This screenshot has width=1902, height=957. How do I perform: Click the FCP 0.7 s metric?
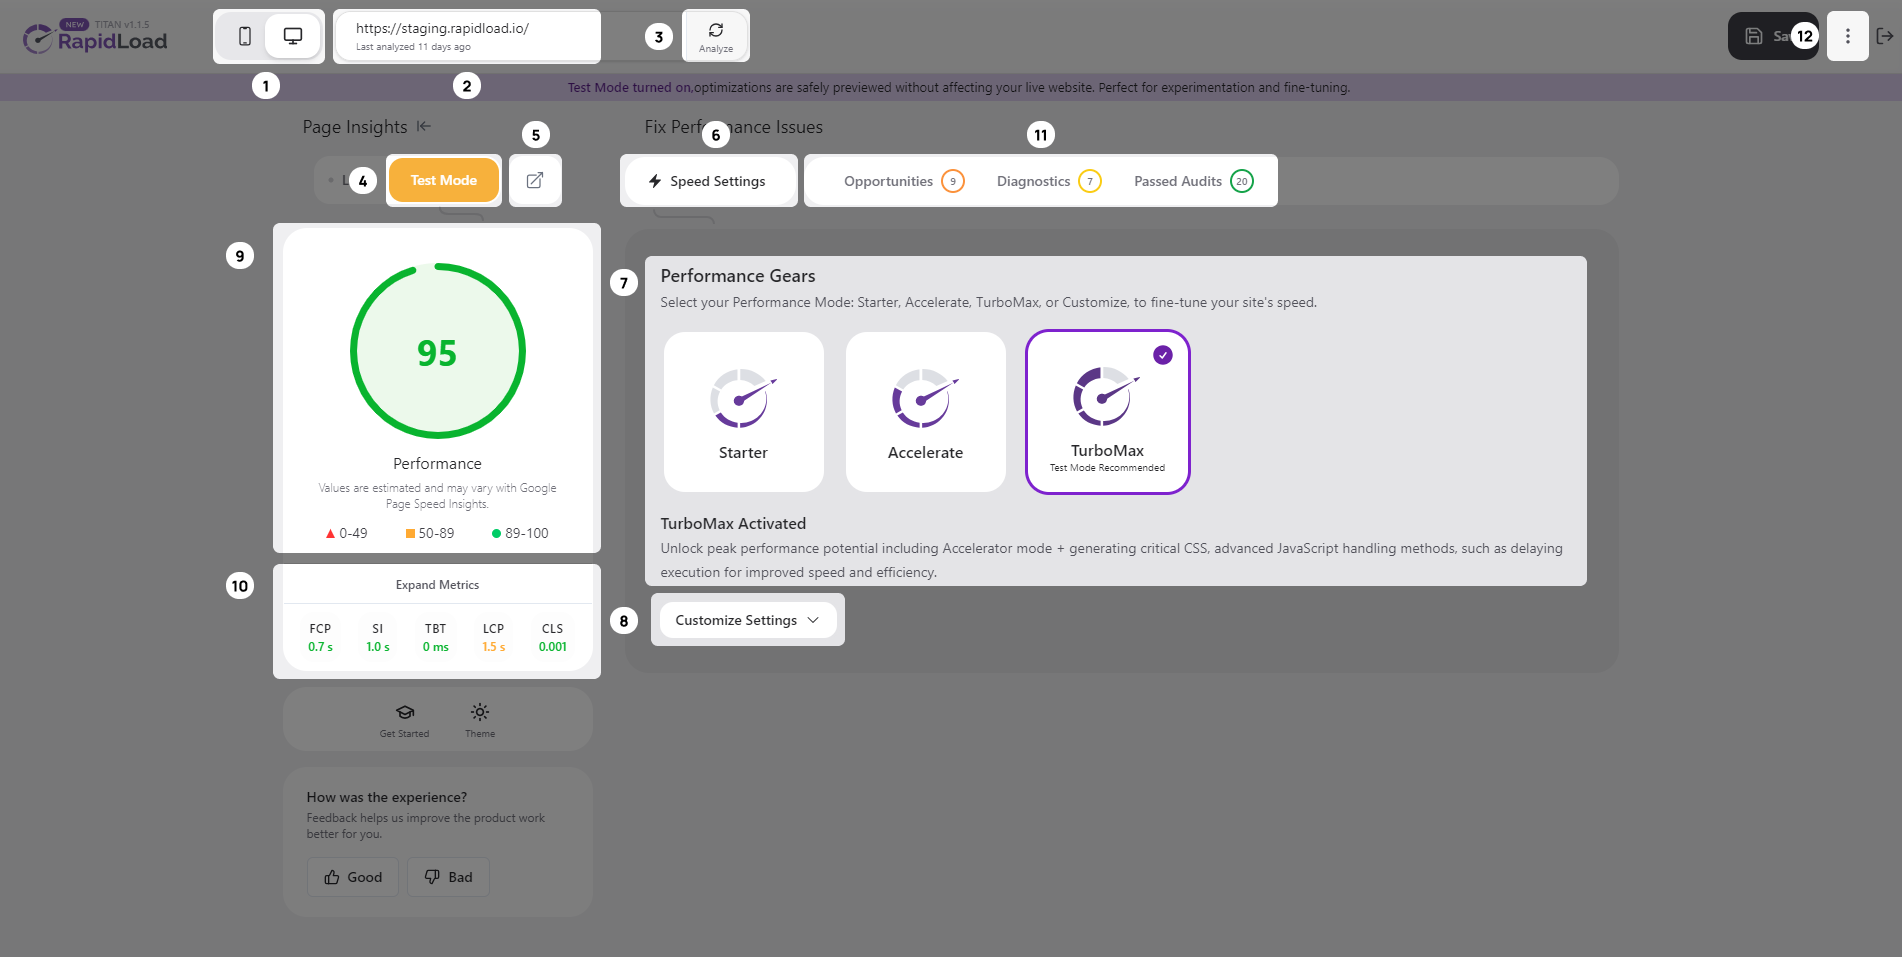tap(320, 638)
